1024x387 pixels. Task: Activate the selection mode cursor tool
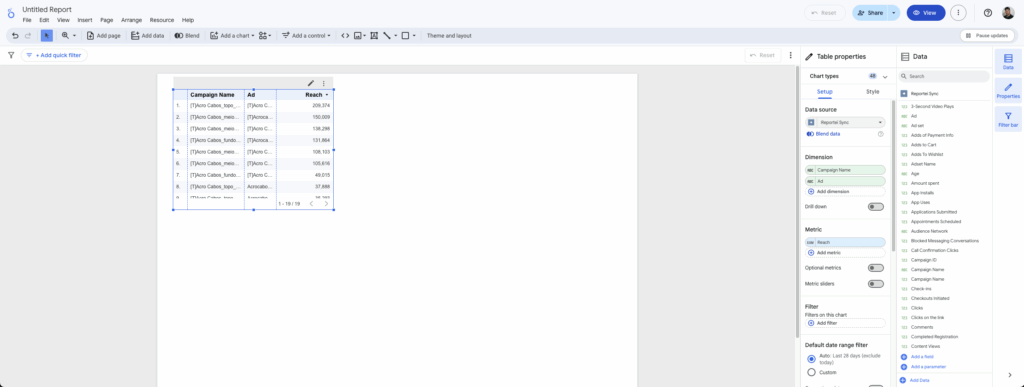tap(47, 36)
